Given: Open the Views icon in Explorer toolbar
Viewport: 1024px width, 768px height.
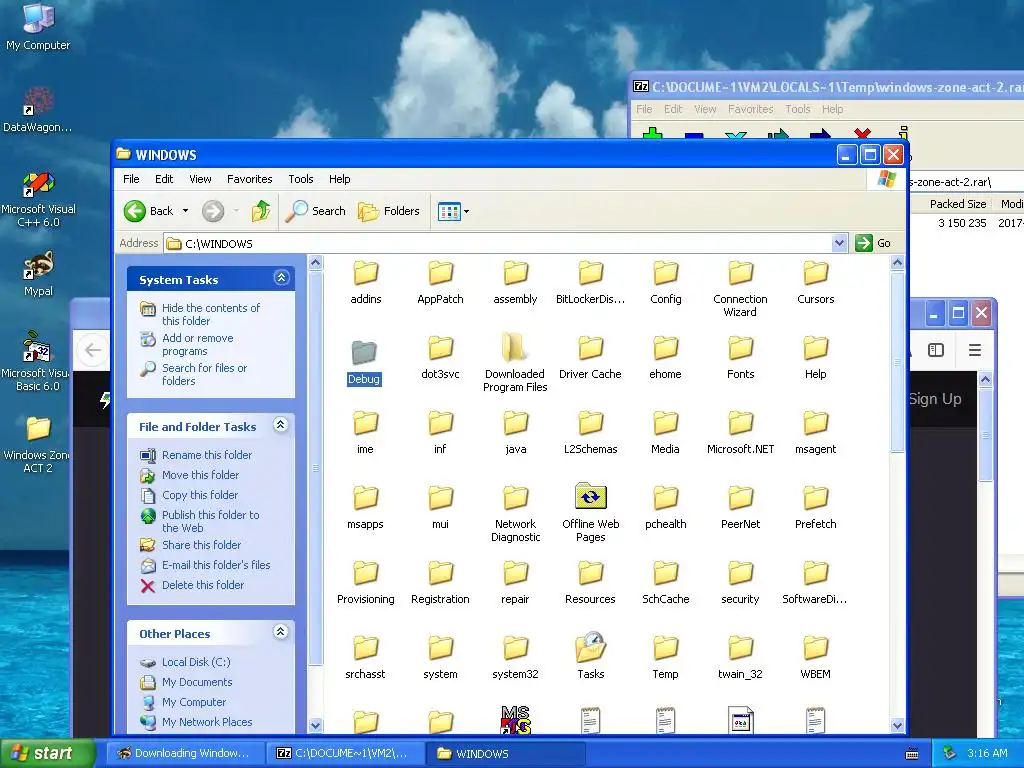Looking at the screenshot, I should [x=449, y=212].
